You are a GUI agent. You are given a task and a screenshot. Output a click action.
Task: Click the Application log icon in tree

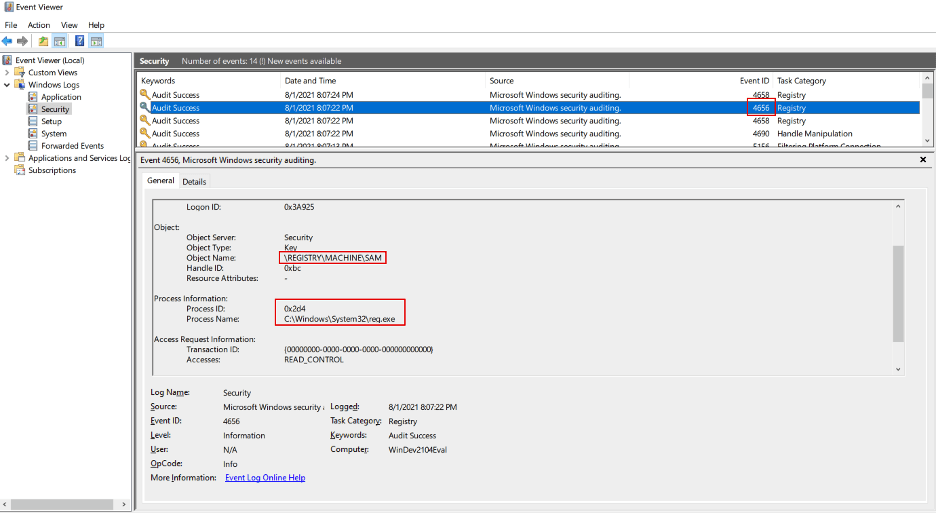click(33, 97)
